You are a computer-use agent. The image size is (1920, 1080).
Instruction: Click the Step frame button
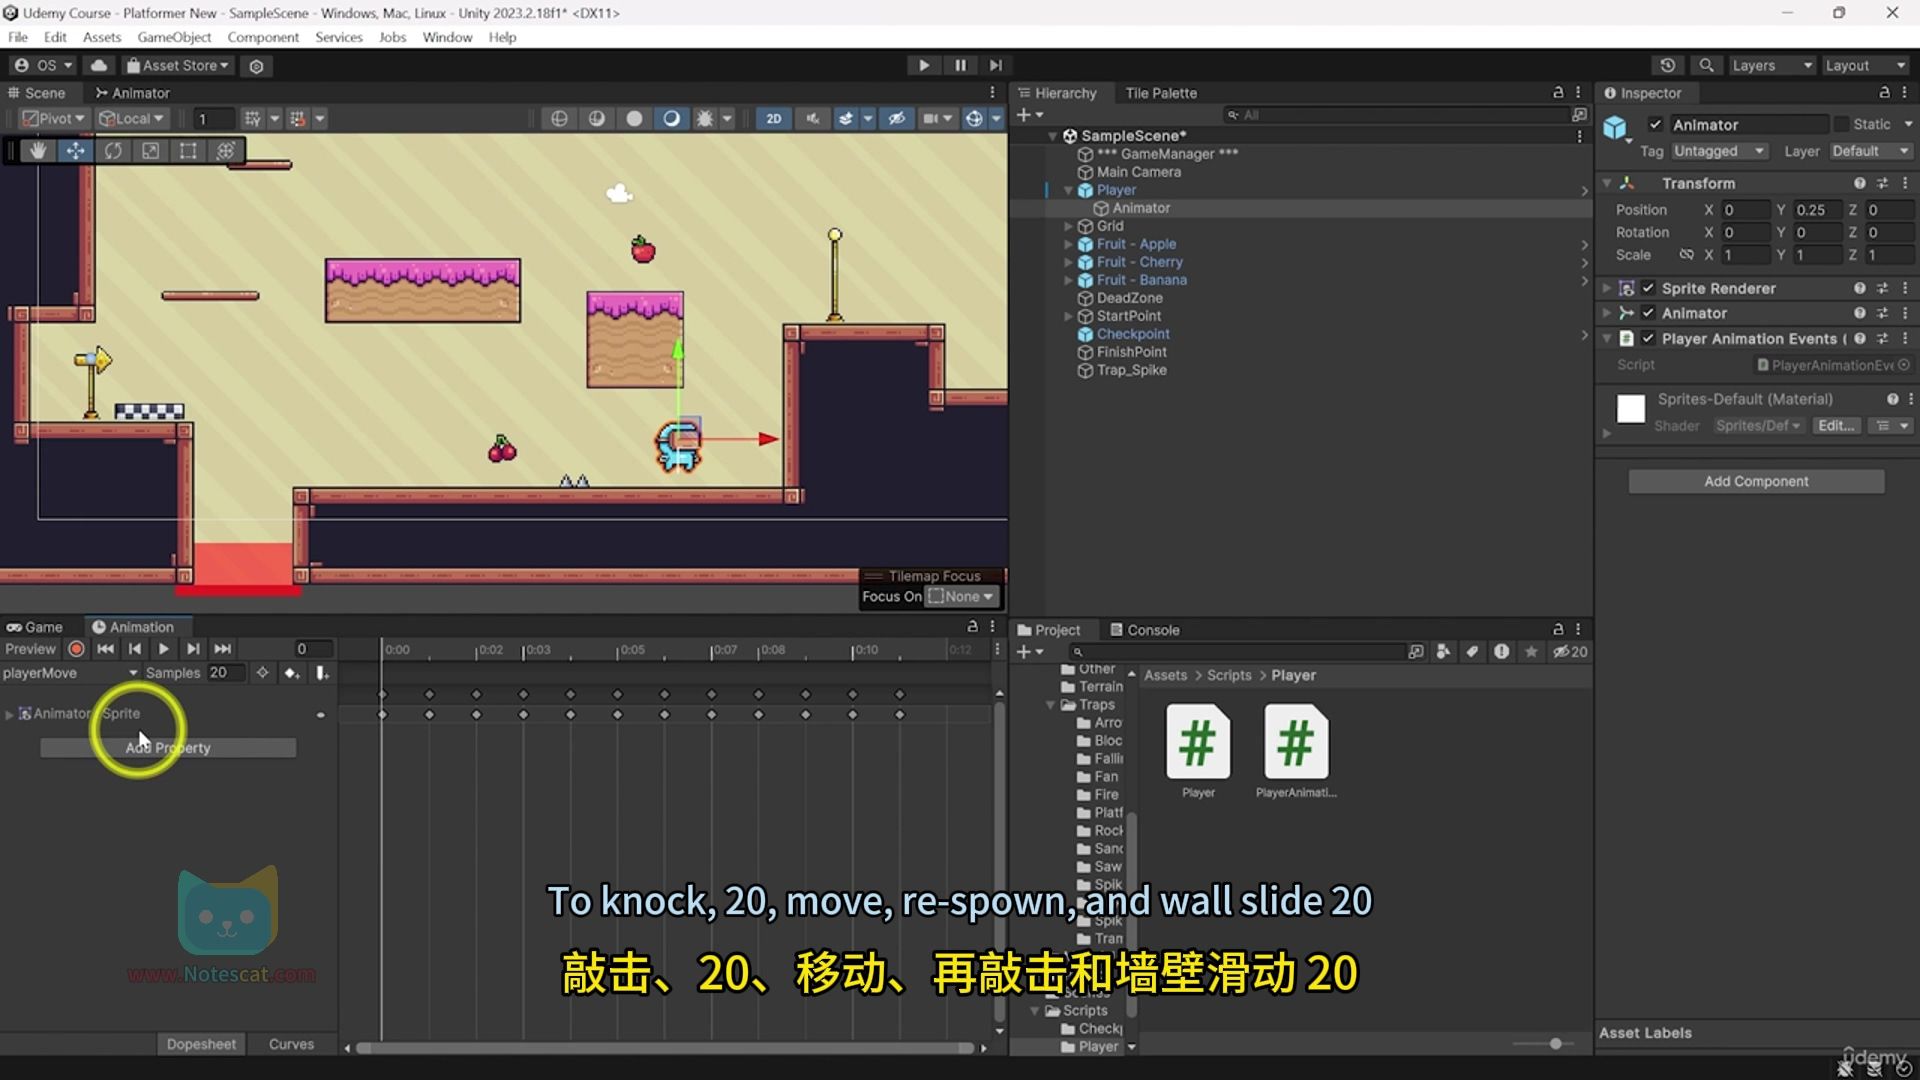(996, 65)
